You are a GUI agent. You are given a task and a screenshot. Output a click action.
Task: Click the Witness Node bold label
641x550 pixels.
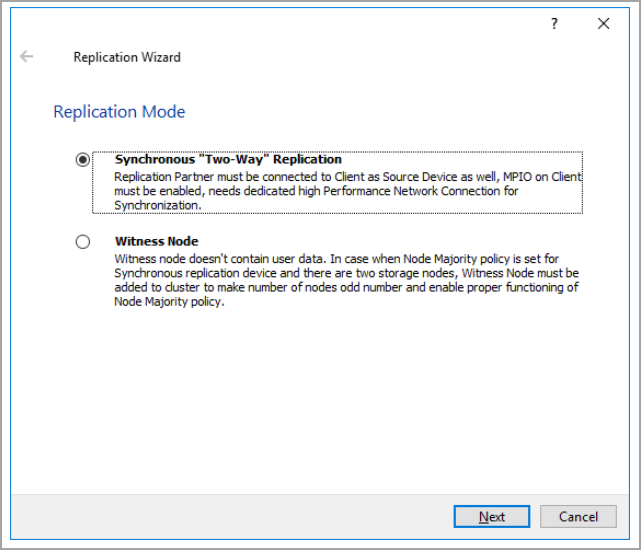pyautogui.click(x=156, y=242)
